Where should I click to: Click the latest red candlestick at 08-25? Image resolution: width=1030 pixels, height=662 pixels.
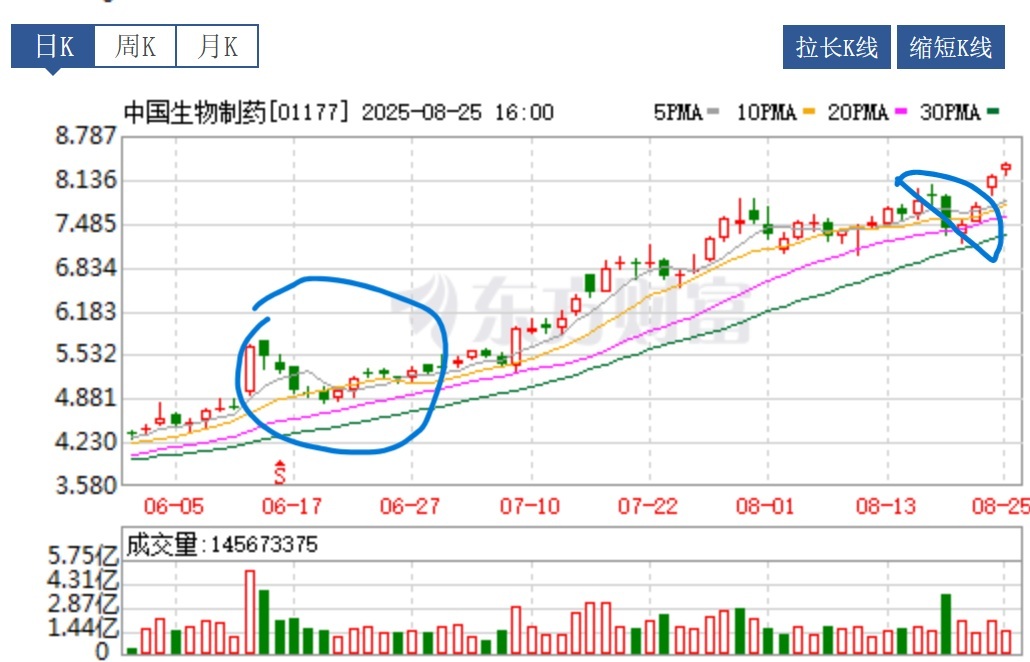pyautogui.click(x=1006, y=169)
